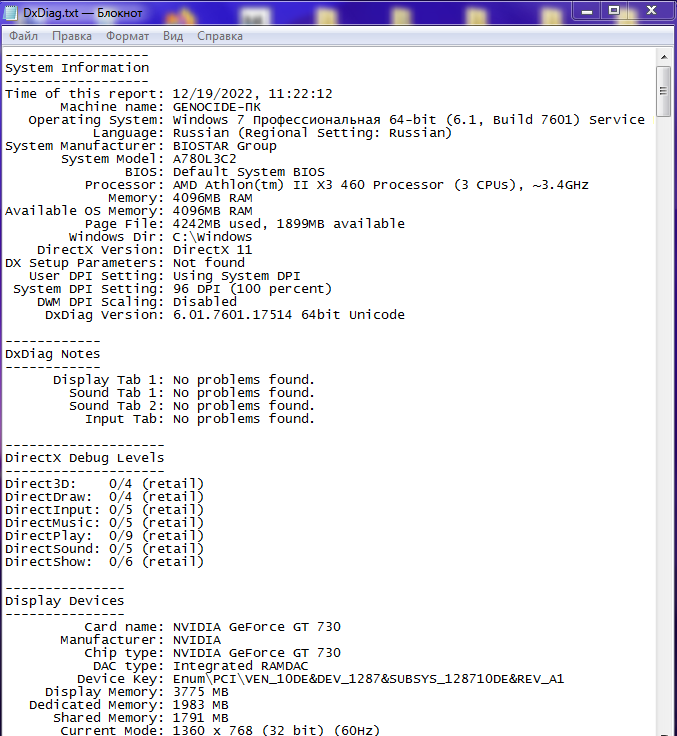Click the 'DirectPlay: 0/9' line
Screen dimensions: 677x736
point(104,536)
